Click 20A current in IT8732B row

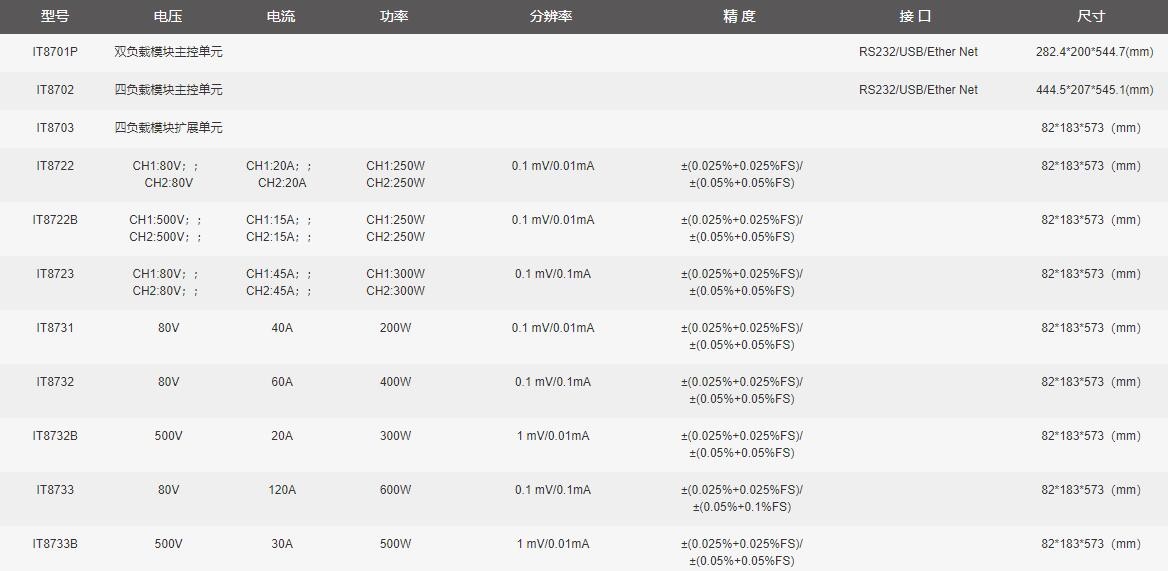coord(282,436)
